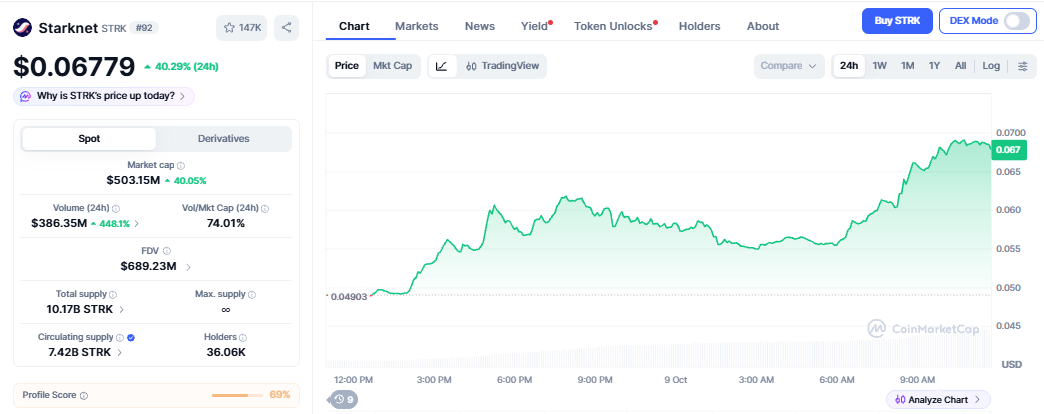Select the Spot segment

click(89, 138)
